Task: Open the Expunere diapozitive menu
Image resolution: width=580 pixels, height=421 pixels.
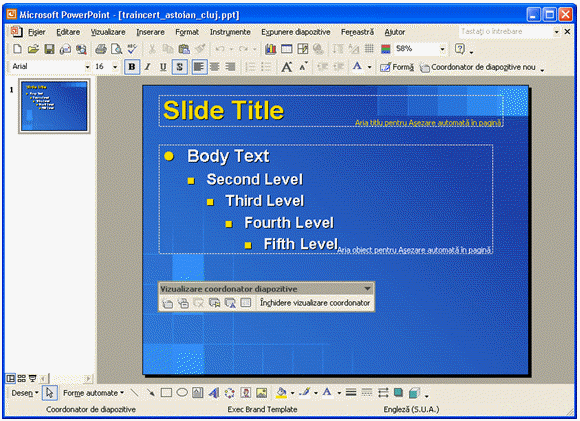Action: tap(296, 32)
